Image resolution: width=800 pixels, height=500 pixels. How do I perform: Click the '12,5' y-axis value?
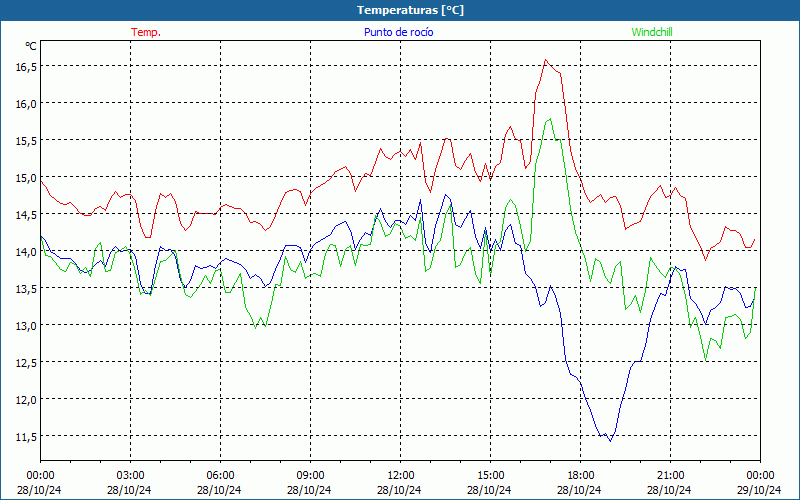(27, 362)
